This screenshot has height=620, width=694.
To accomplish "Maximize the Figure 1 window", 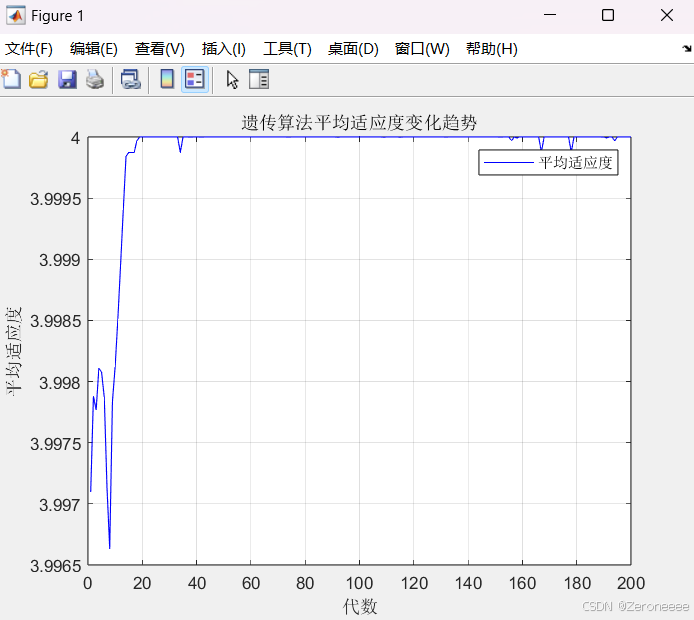I will point(608,15).
